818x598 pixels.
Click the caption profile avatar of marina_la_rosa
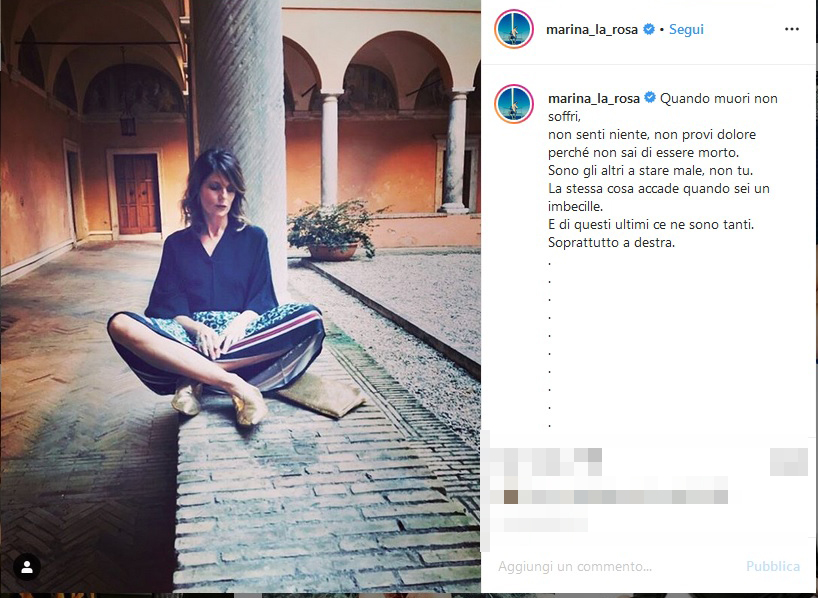coord(514,104)
